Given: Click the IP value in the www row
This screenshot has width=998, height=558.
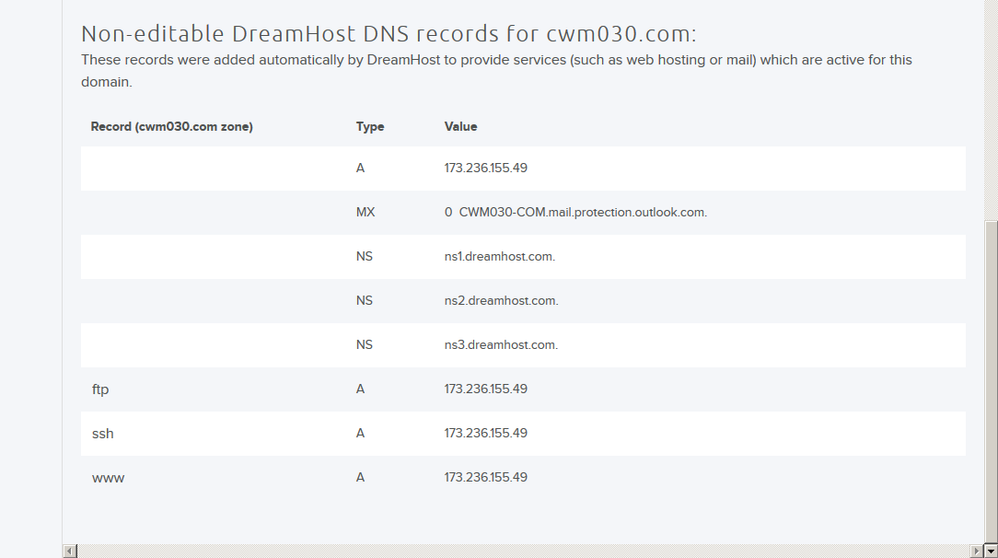Looking at the screenshot, I should [486, 477].
